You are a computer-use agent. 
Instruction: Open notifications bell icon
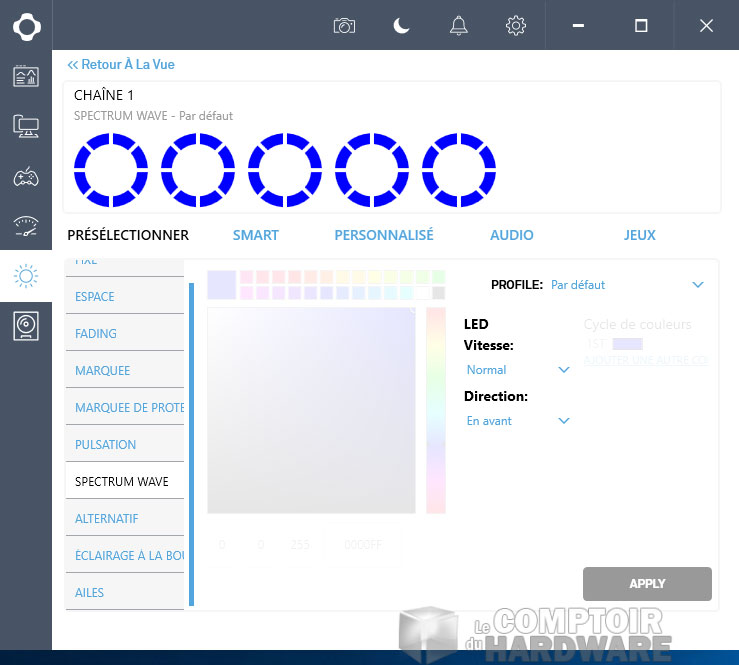(459, 26)
